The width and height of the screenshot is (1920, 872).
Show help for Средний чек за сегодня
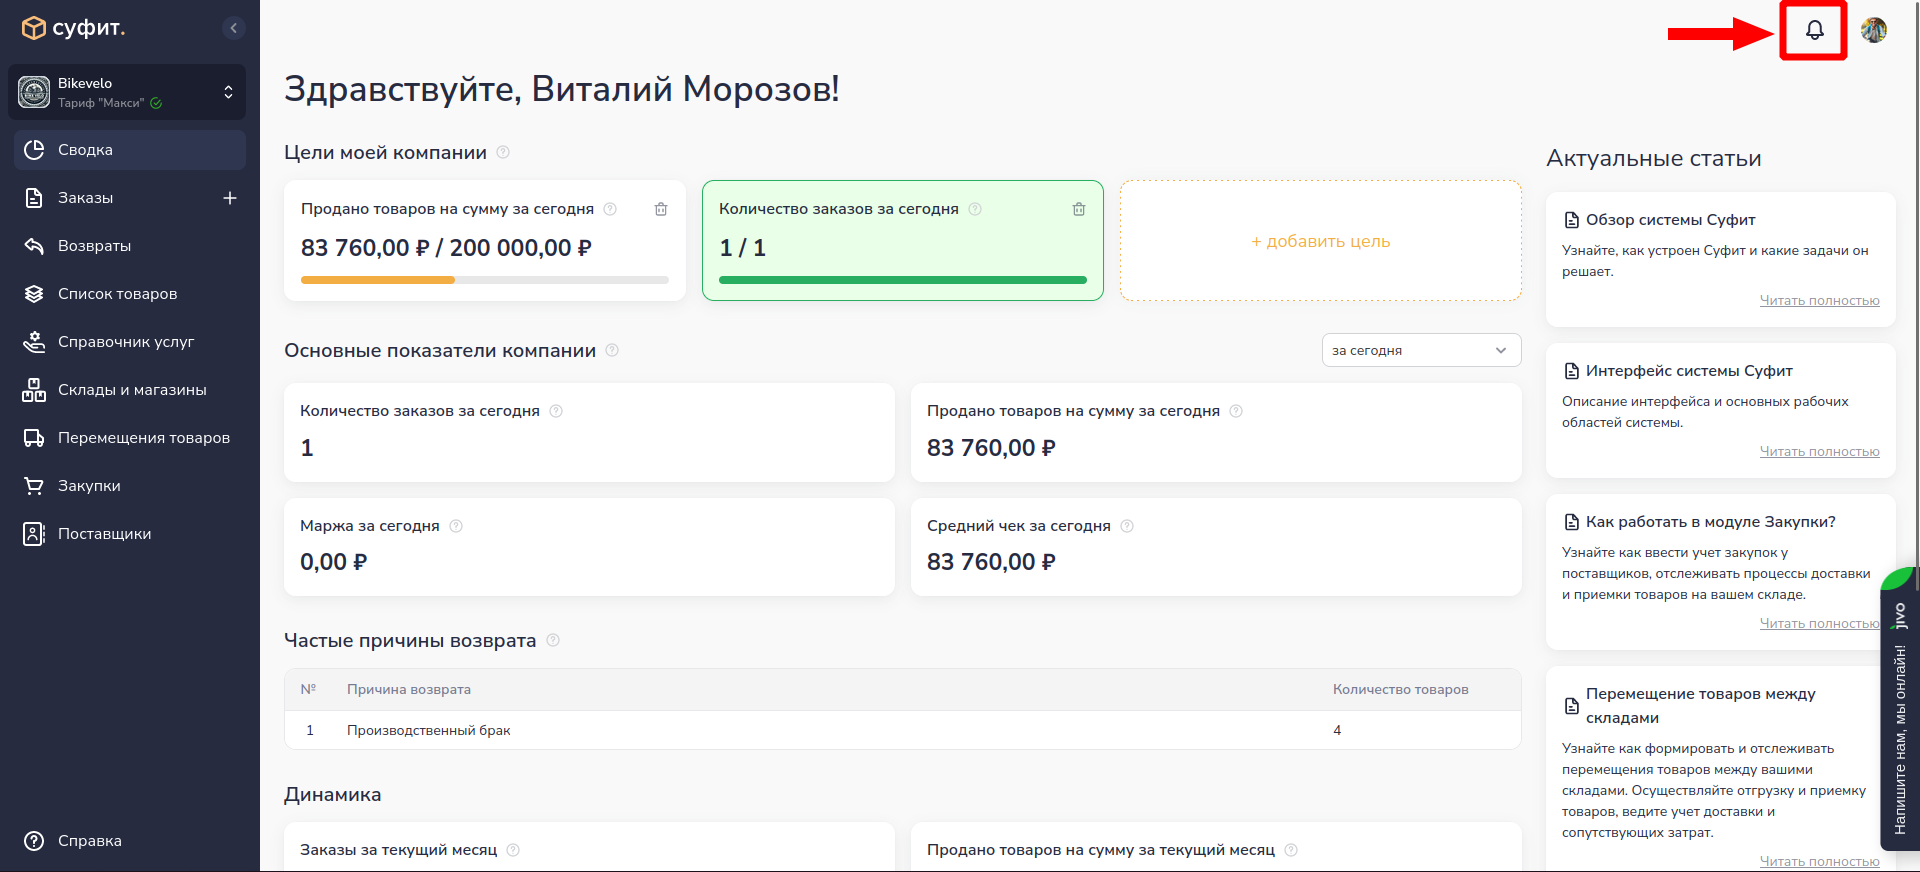coord(1127,526)
